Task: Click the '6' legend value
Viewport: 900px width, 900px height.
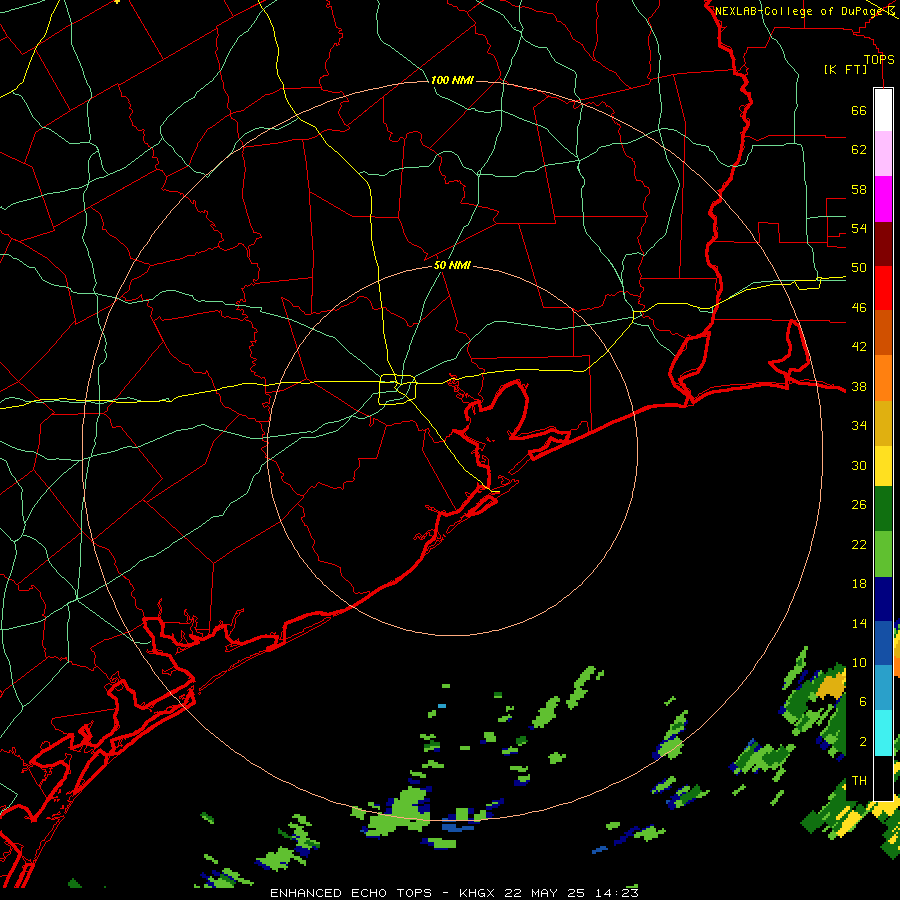Action: pyautogui.click(x=862, y=701)
